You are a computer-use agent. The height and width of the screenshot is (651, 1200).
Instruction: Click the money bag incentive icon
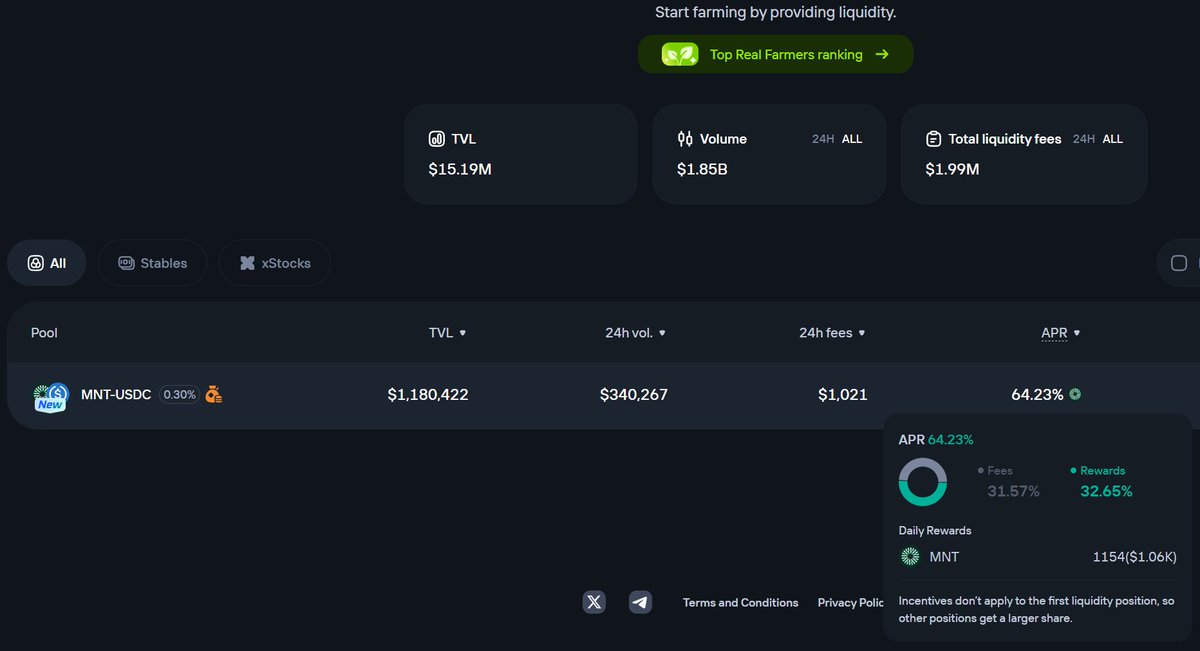[214, 394]
